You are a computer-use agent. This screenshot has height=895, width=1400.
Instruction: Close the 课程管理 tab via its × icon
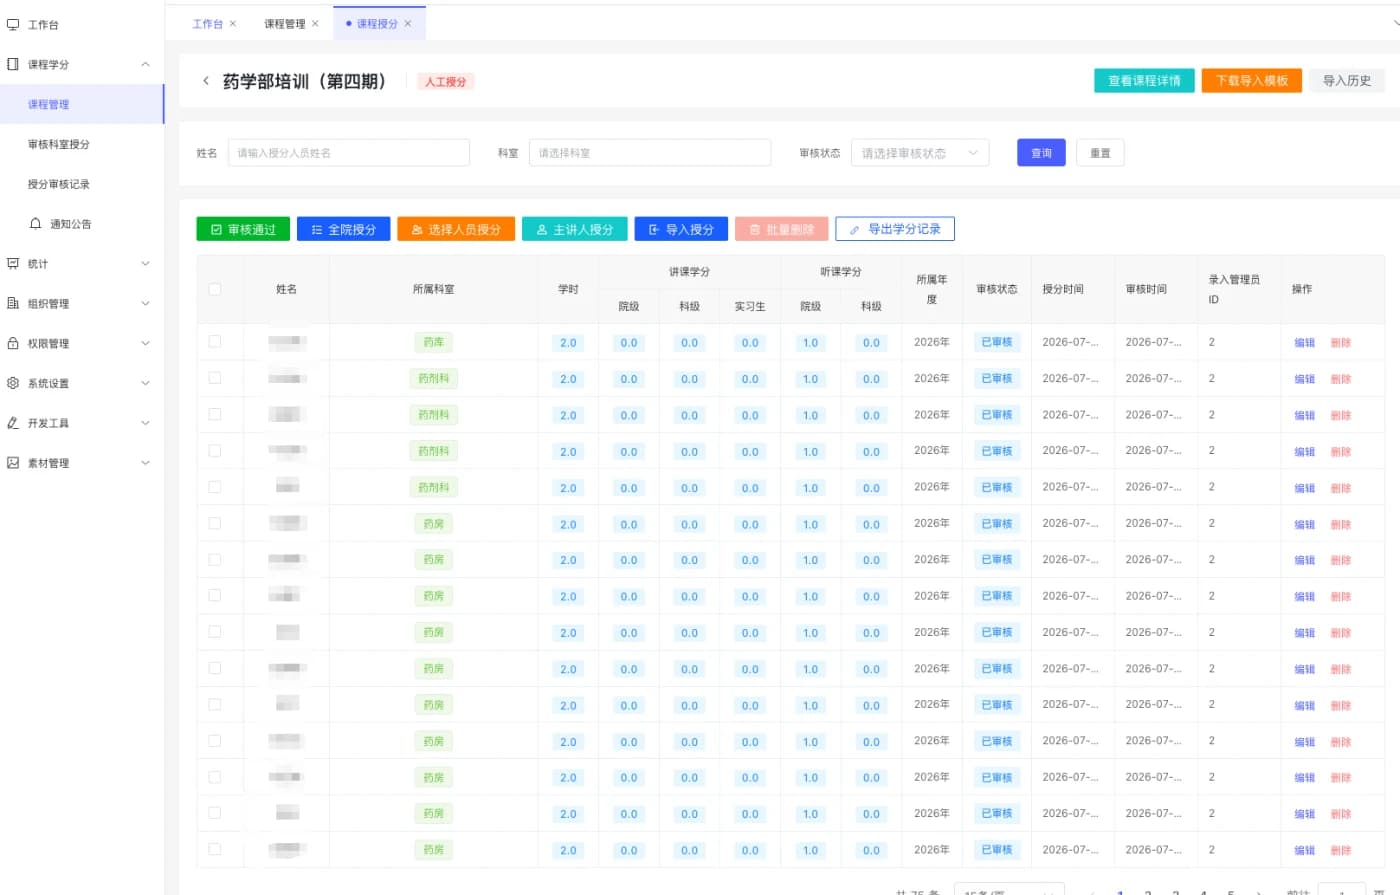click(x=315, y=24)
